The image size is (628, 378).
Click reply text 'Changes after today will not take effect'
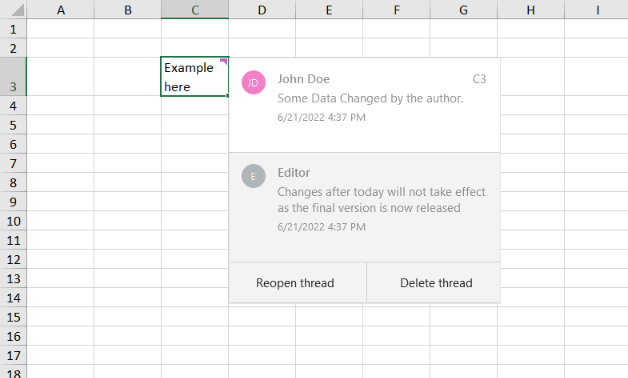pos(381,192)
